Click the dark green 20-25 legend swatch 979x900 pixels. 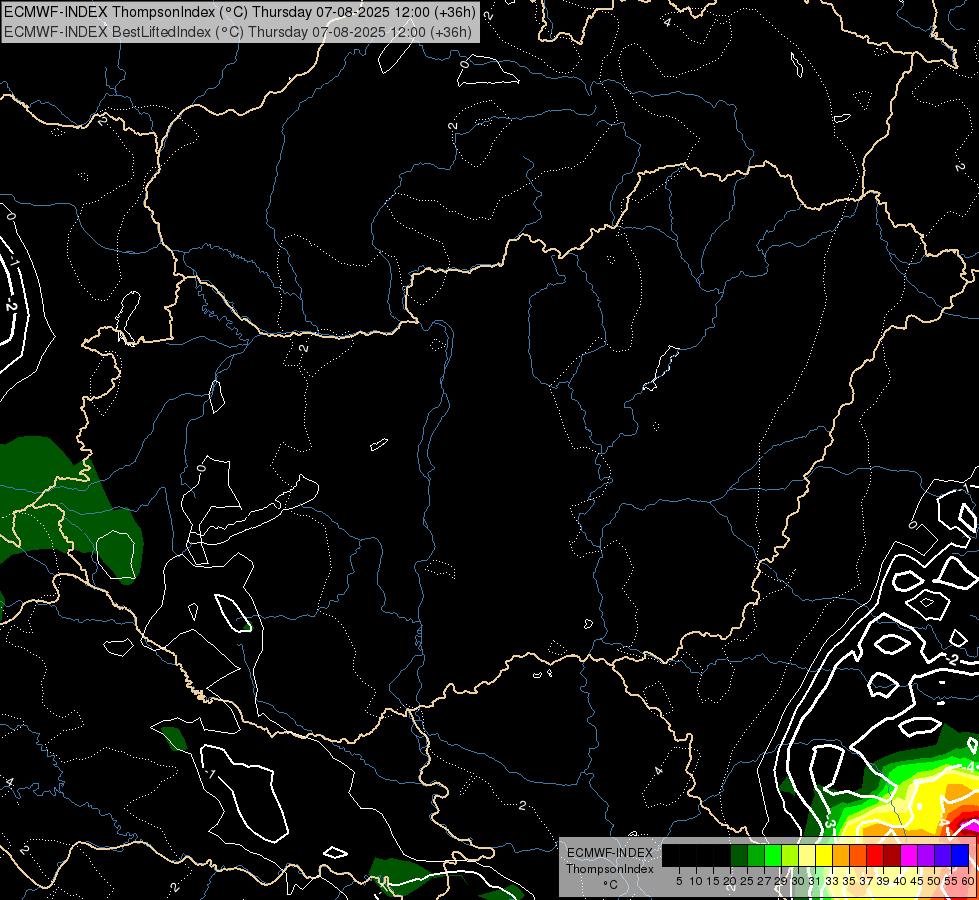click(739, 855)
